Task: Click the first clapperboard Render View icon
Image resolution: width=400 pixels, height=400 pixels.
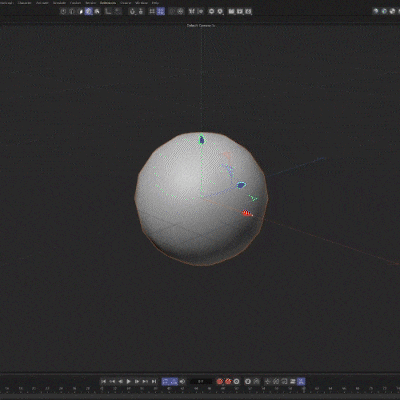Action: 231,12
